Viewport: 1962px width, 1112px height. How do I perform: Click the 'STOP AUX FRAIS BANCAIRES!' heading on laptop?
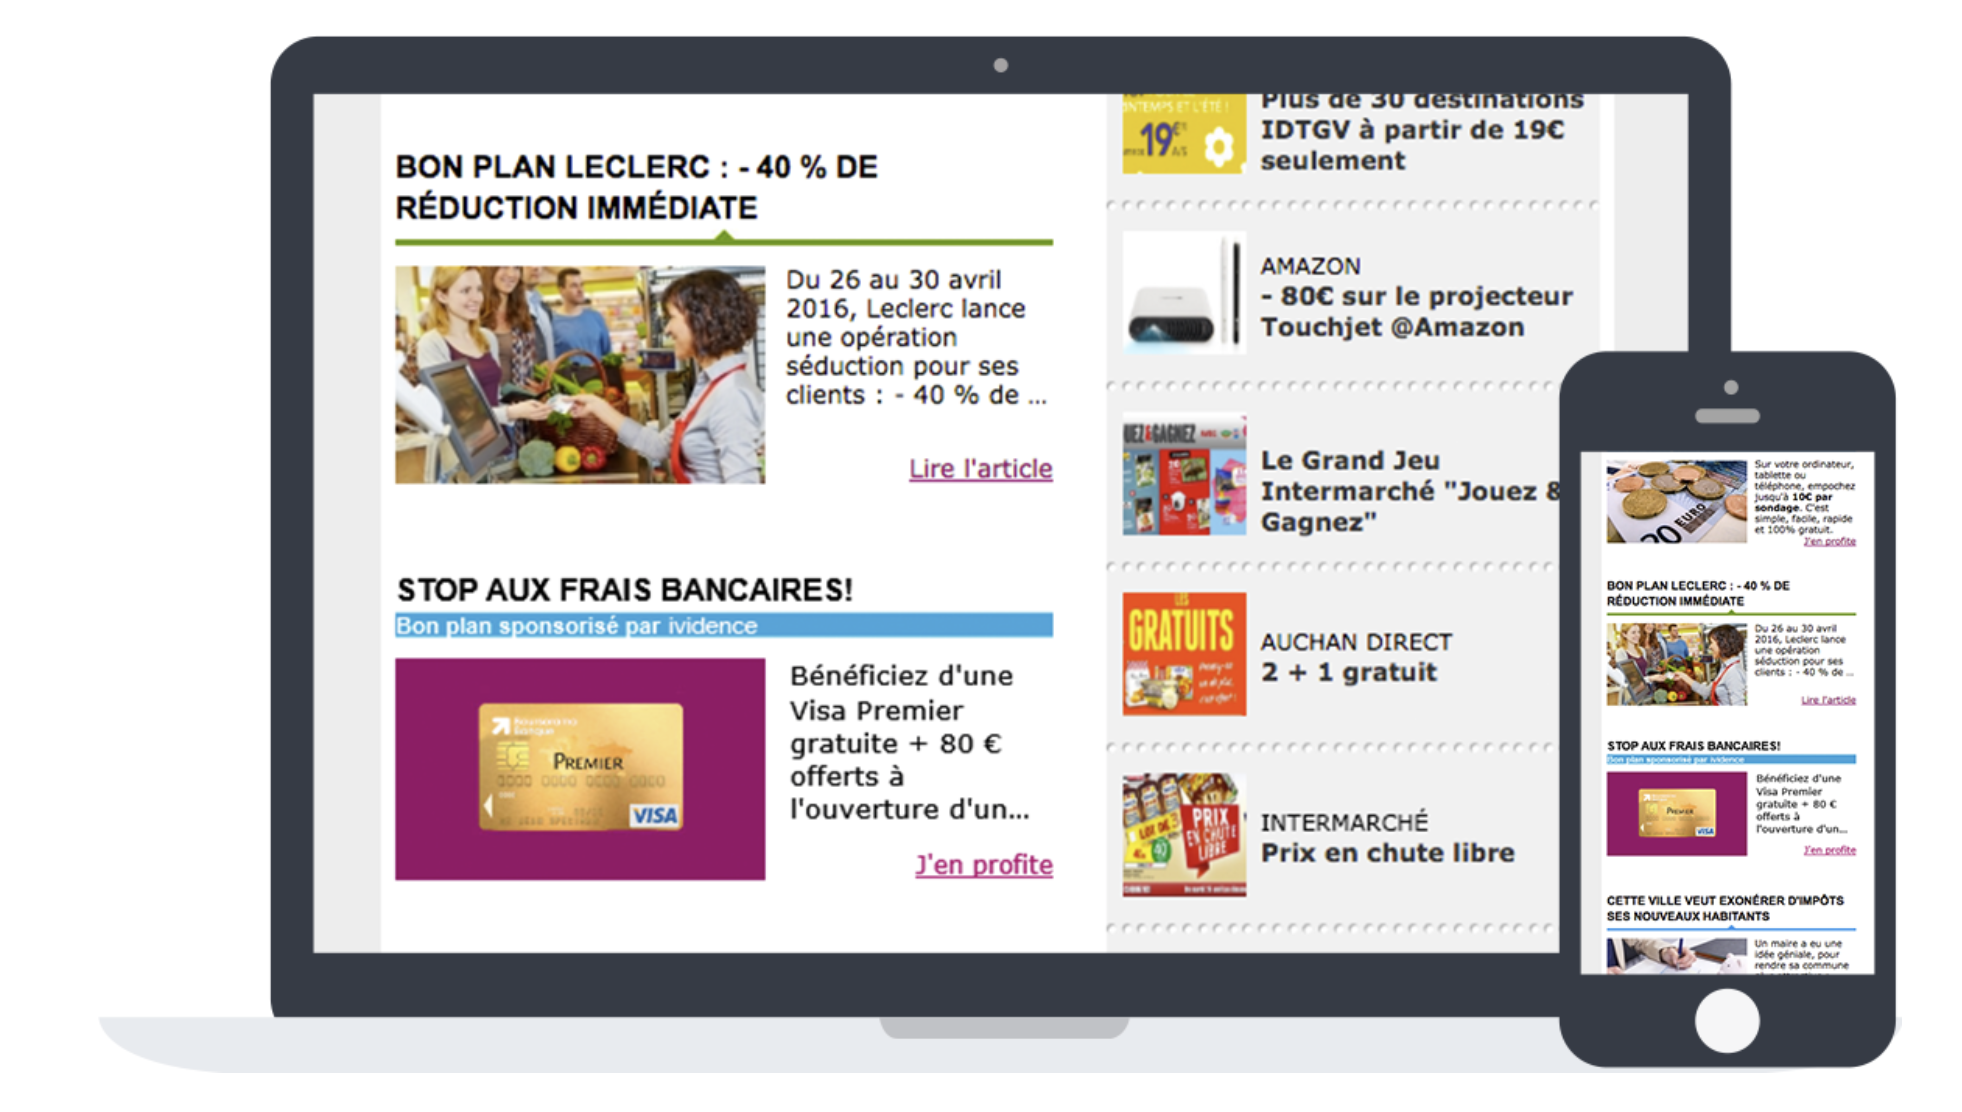pyautogui.click(x=625, y=590)
